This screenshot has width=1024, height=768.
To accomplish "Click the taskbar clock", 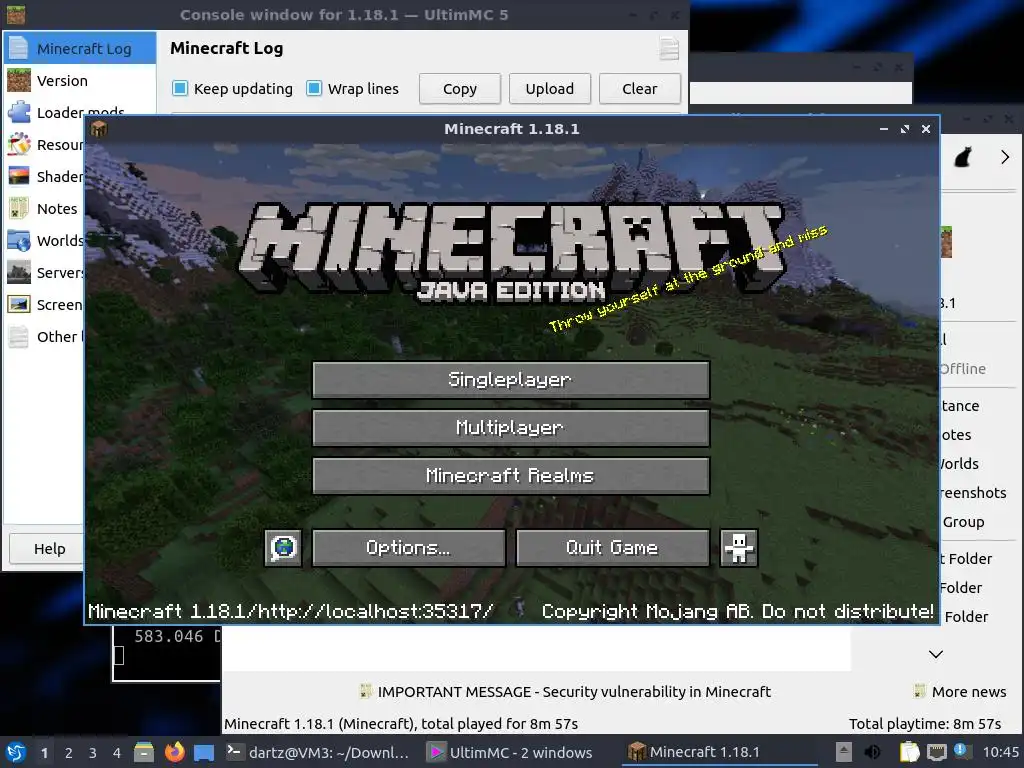I will pos(1000,752).
